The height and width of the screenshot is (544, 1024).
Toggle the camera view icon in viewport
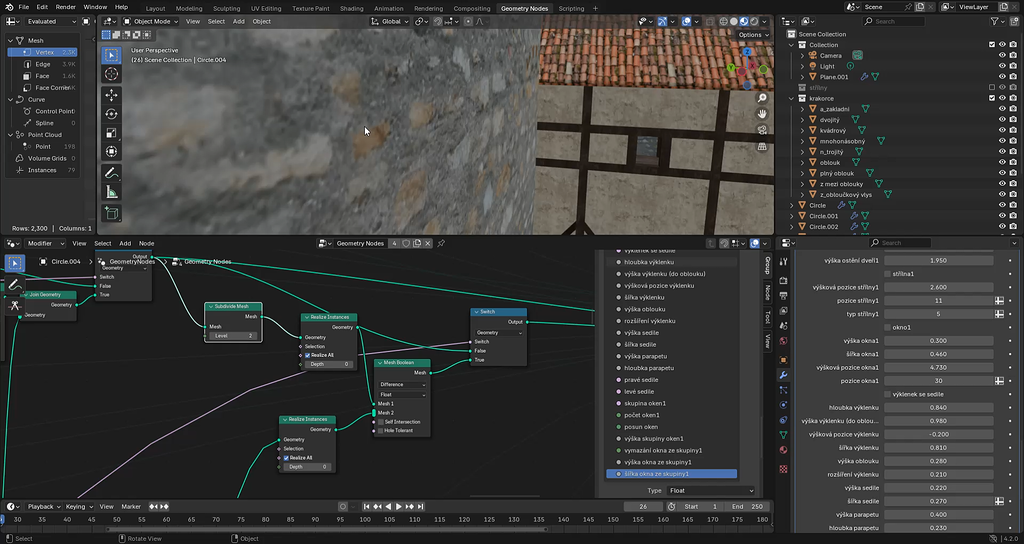tap(762, 130)
